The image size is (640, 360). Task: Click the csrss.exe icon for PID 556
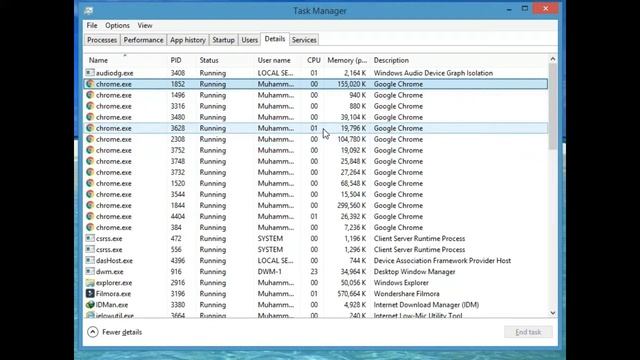[90, 249]
